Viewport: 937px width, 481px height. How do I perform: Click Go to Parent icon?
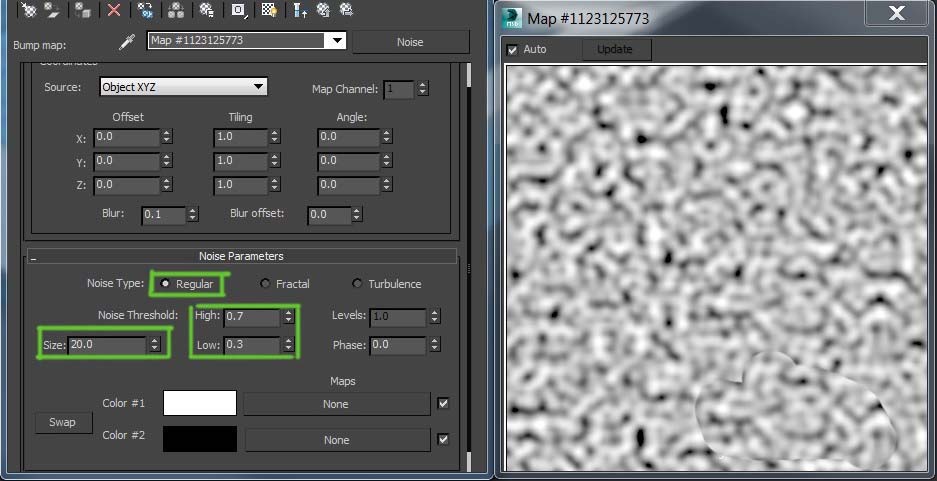click(x=323, y=10)
